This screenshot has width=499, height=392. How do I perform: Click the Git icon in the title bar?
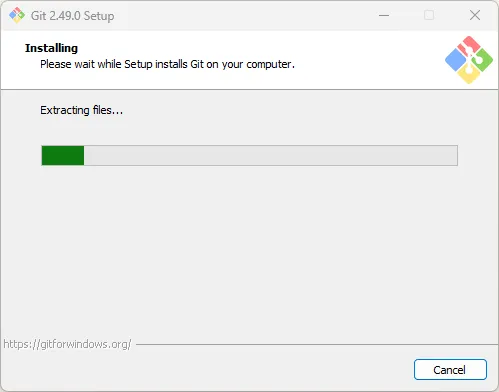pyautogui.click(x=17, y=15)
